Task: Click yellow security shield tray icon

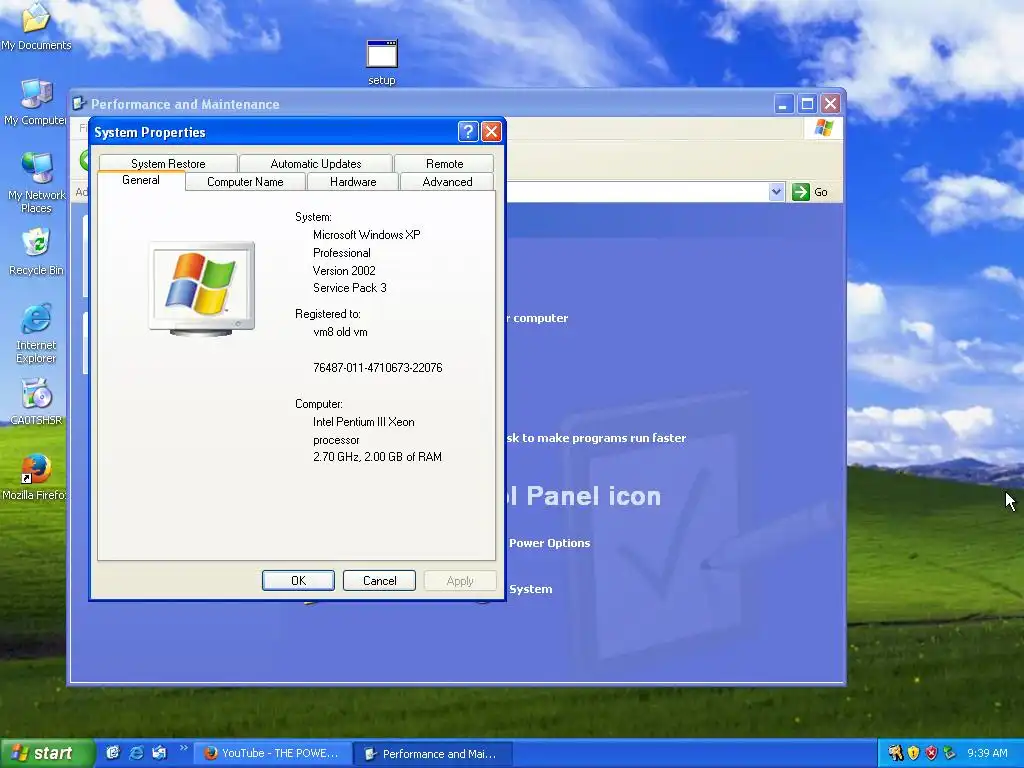Action: [914, 753]
